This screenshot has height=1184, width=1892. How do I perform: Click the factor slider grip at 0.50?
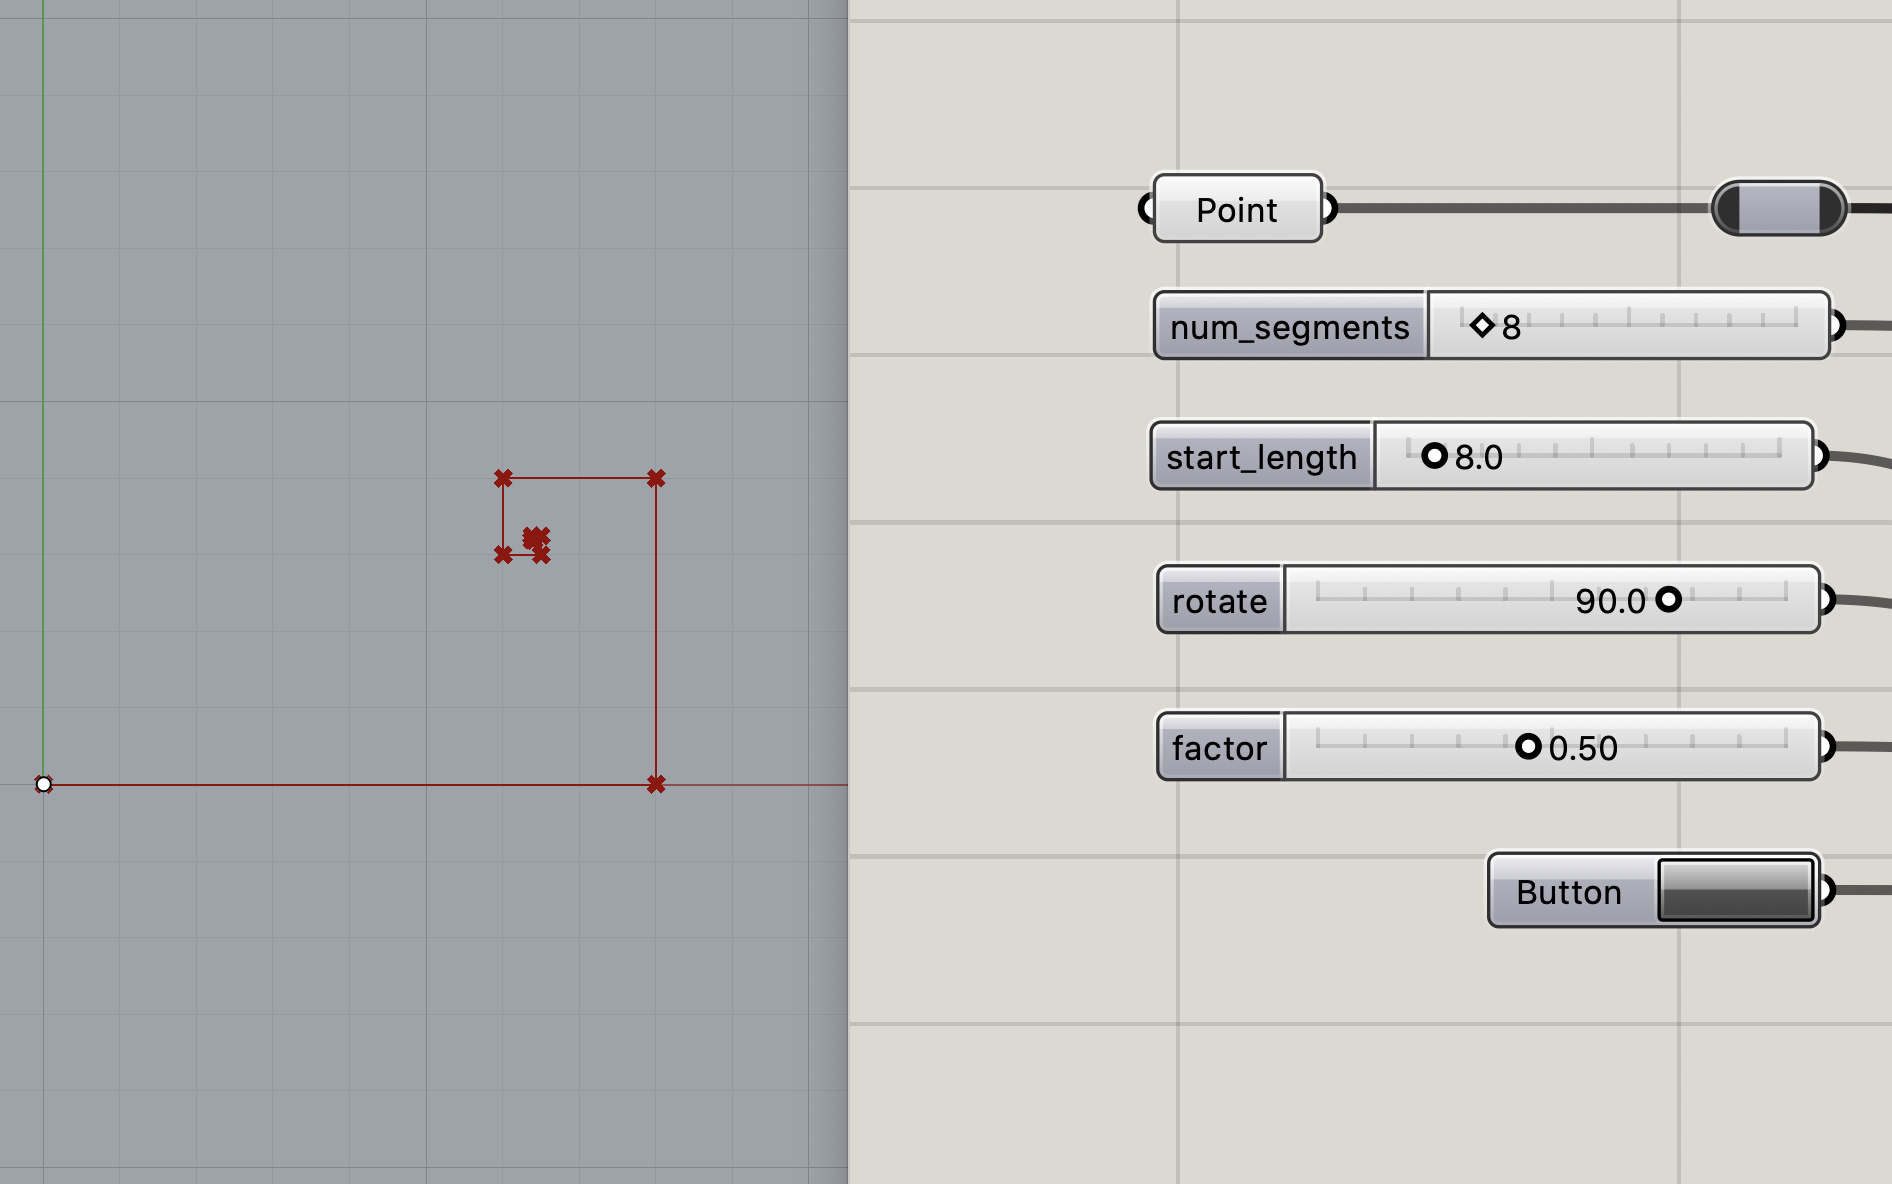click(x=1530, y=747)
